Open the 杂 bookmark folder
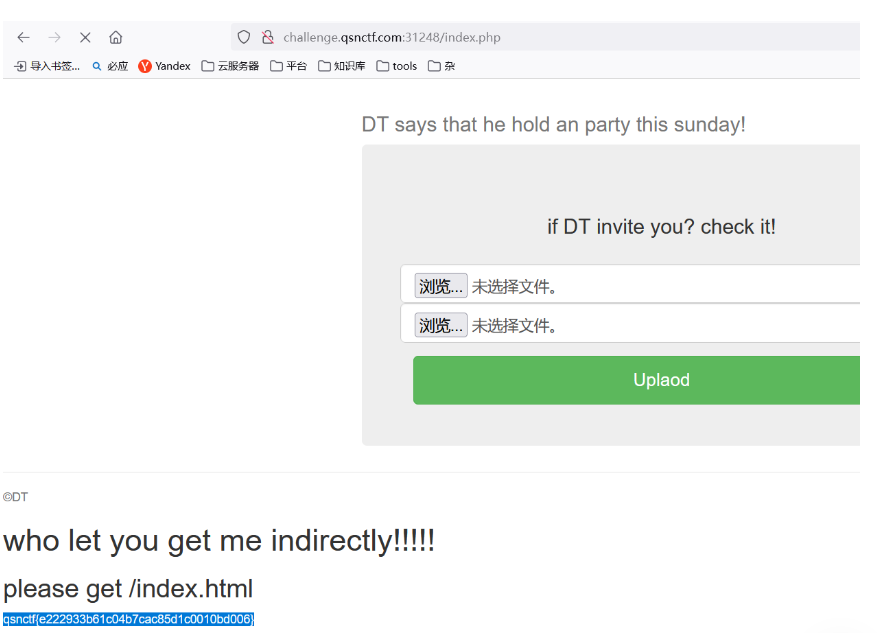The height and width of the screenshot is (633, 884). [x=441, y=66]
